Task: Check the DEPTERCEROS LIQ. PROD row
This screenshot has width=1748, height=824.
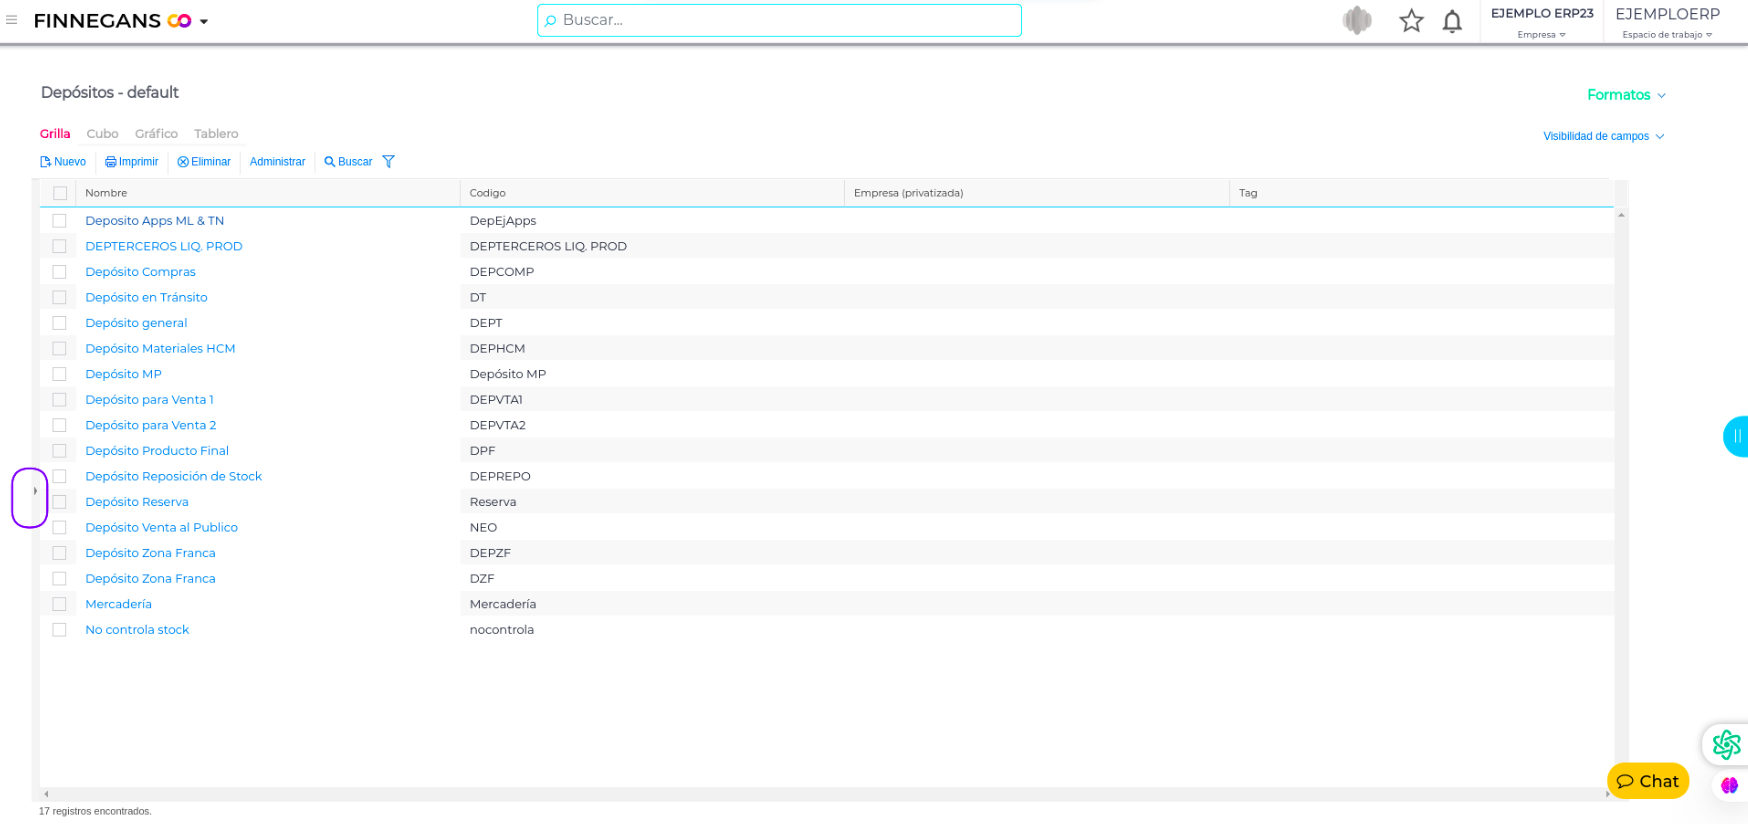Action: click(x=60, y=246)
